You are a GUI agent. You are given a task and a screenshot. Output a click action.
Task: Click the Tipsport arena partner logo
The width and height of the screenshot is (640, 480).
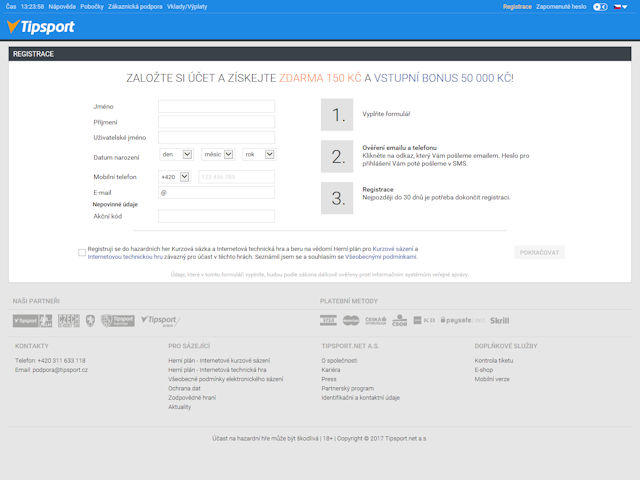(x=160, y=321)
